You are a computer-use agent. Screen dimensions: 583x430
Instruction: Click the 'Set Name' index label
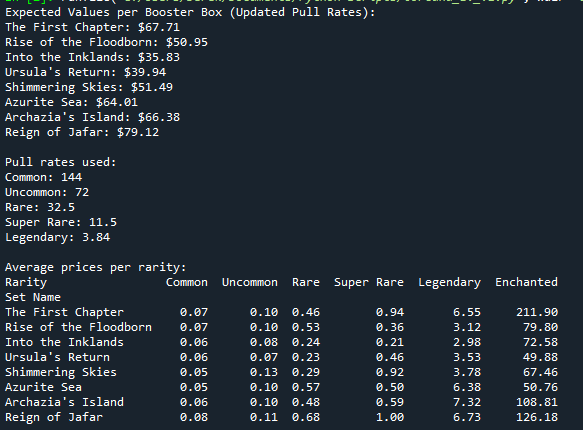(33, 297)
